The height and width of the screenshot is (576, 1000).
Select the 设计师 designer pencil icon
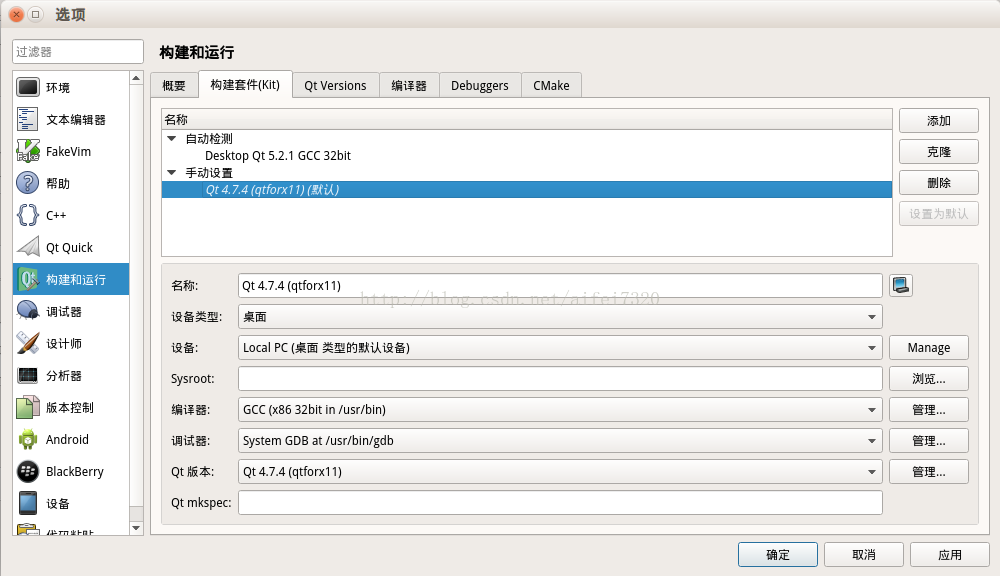(x=28, y=343)
